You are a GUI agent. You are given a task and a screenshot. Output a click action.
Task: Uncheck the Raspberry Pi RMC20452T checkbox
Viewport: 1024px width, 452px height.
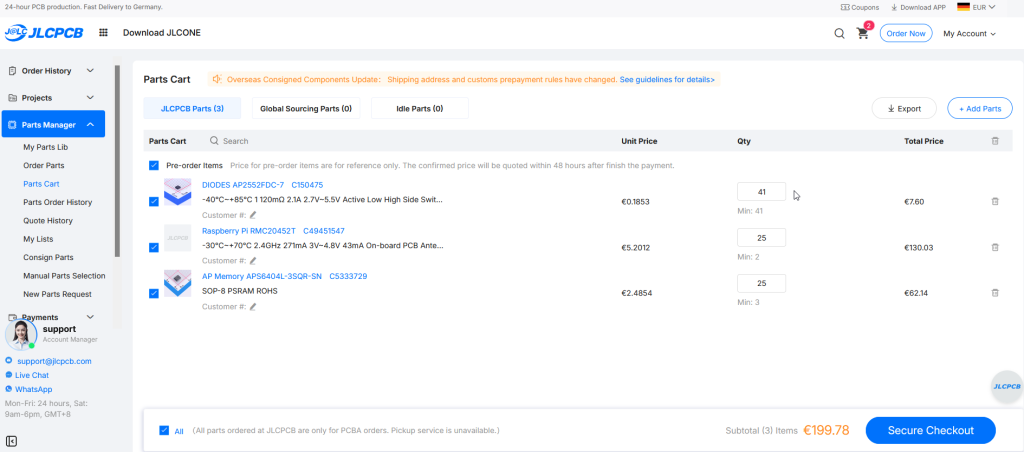(153, 248)
